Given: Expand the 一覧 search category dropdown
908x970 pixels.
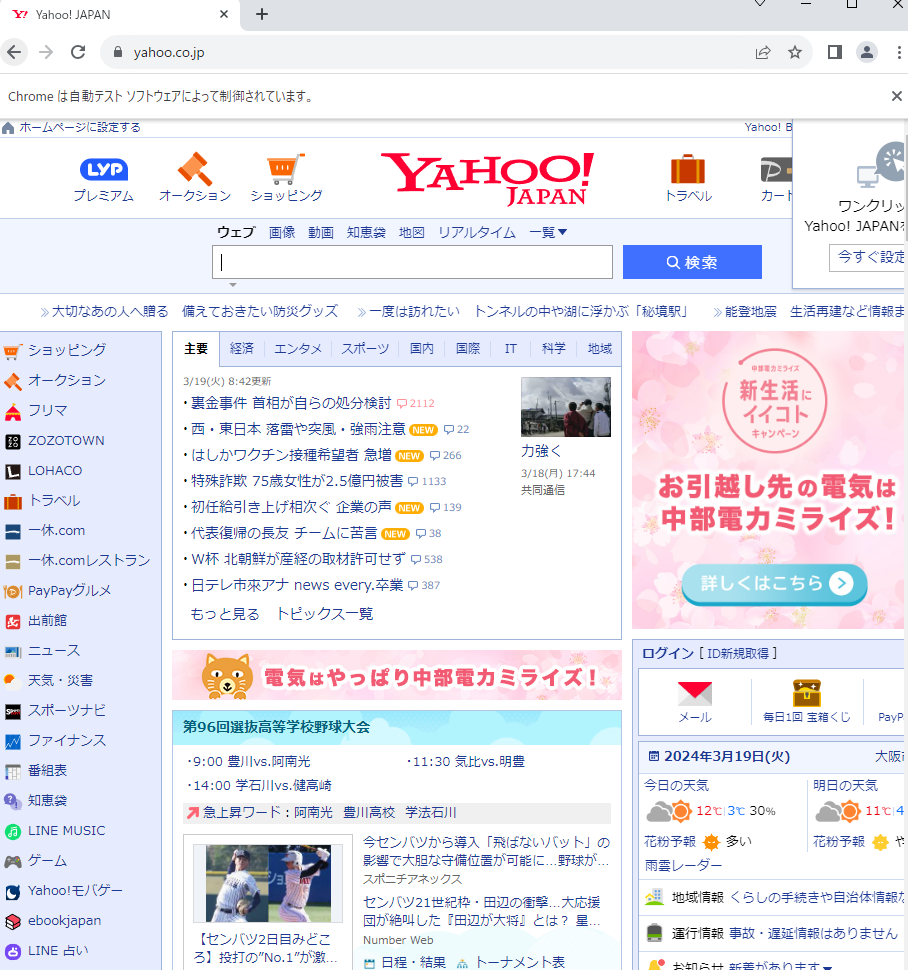Looking at the screenshot, I should point(548,232).
